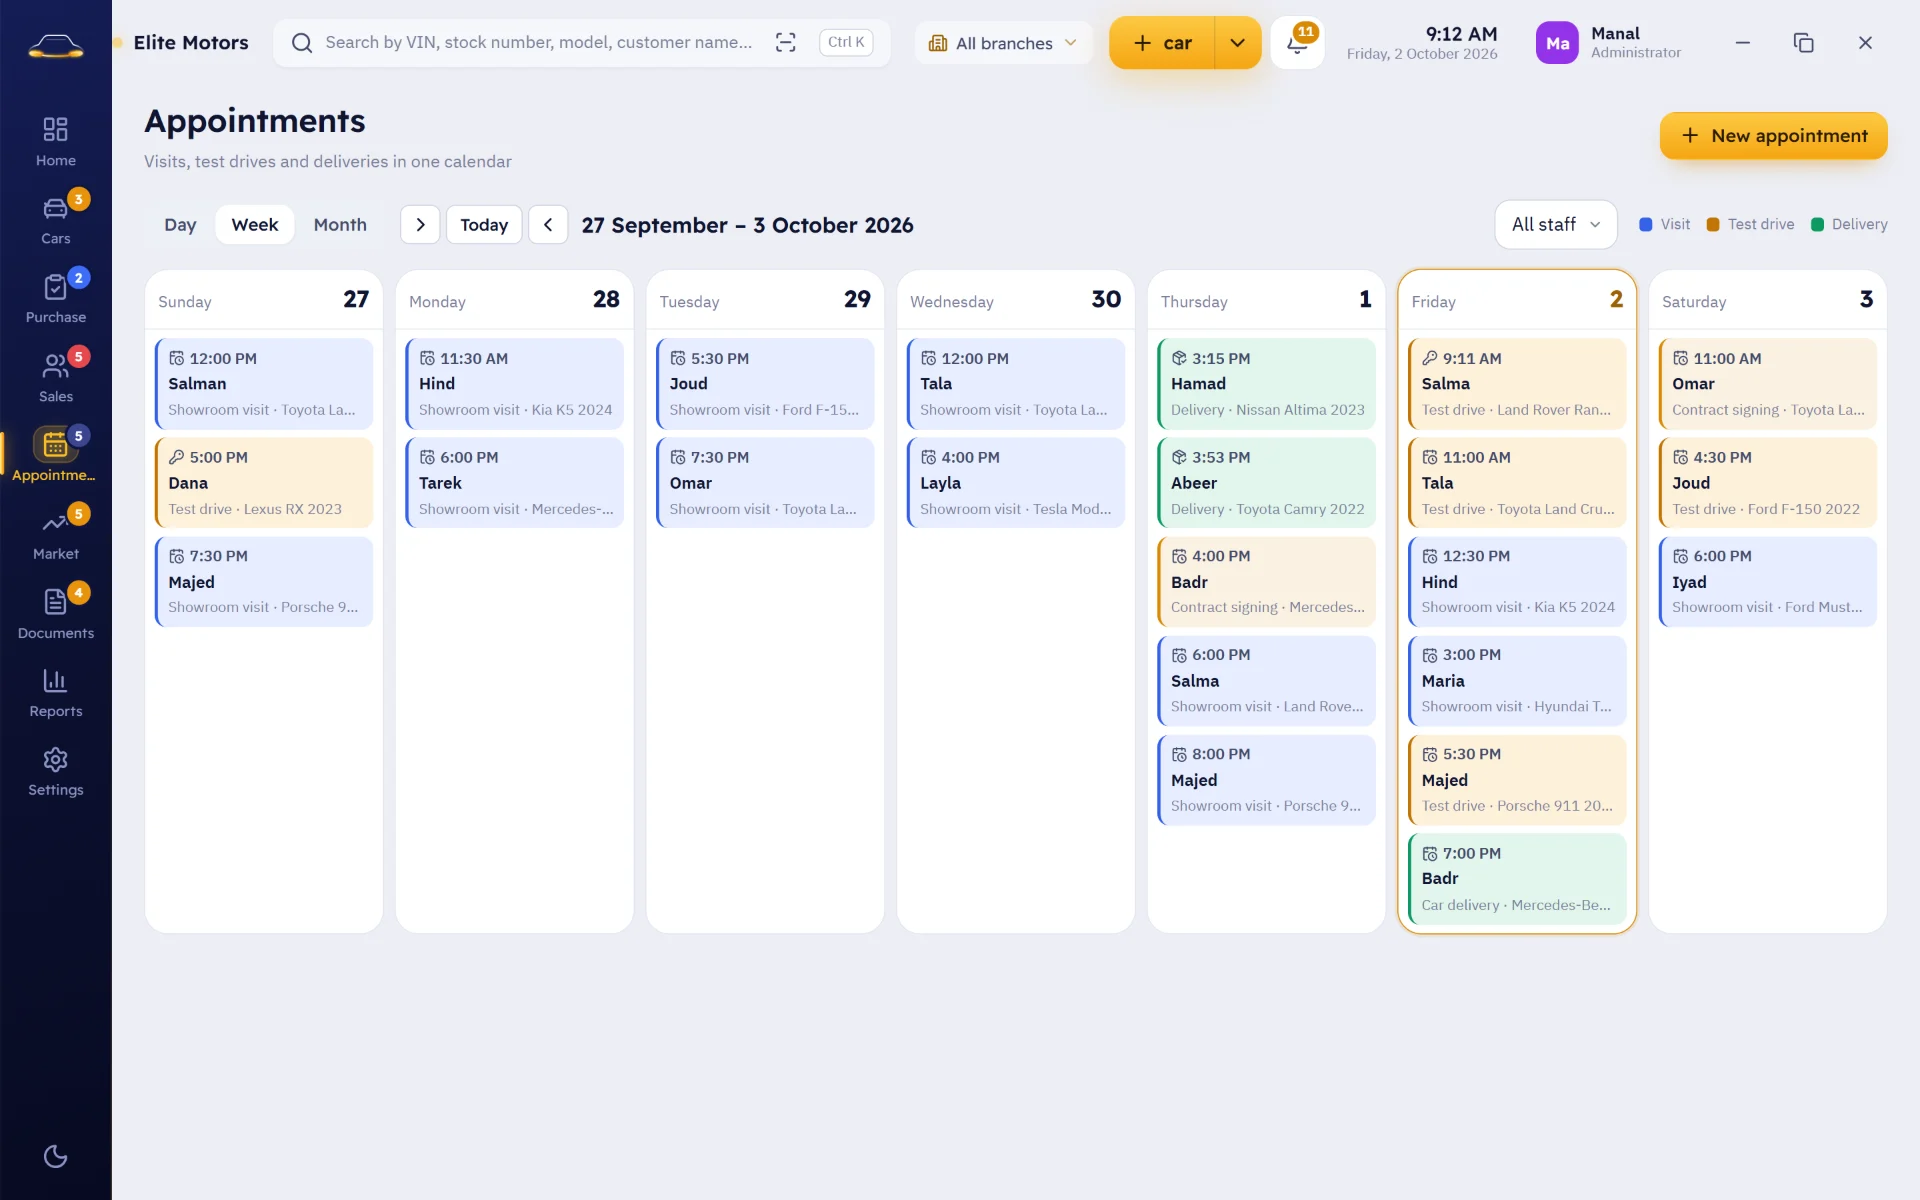The width and height of the screenshot is (1920, 1200).
Task: Open Hamad's 3:15 PM delivery appointment
Action: [x=1266, y=384]
